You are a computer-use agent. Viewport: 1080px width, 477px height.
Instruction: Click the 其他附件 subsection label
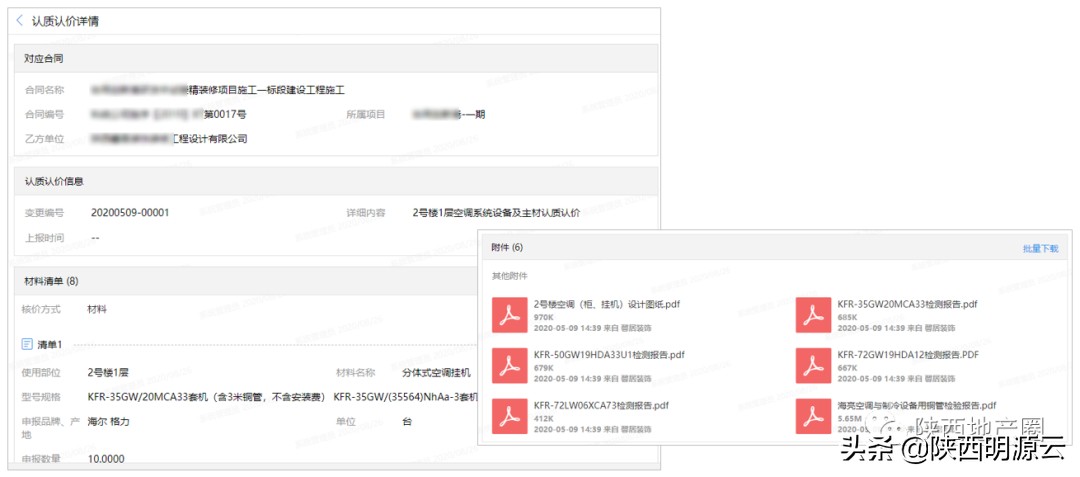(510, 276)
